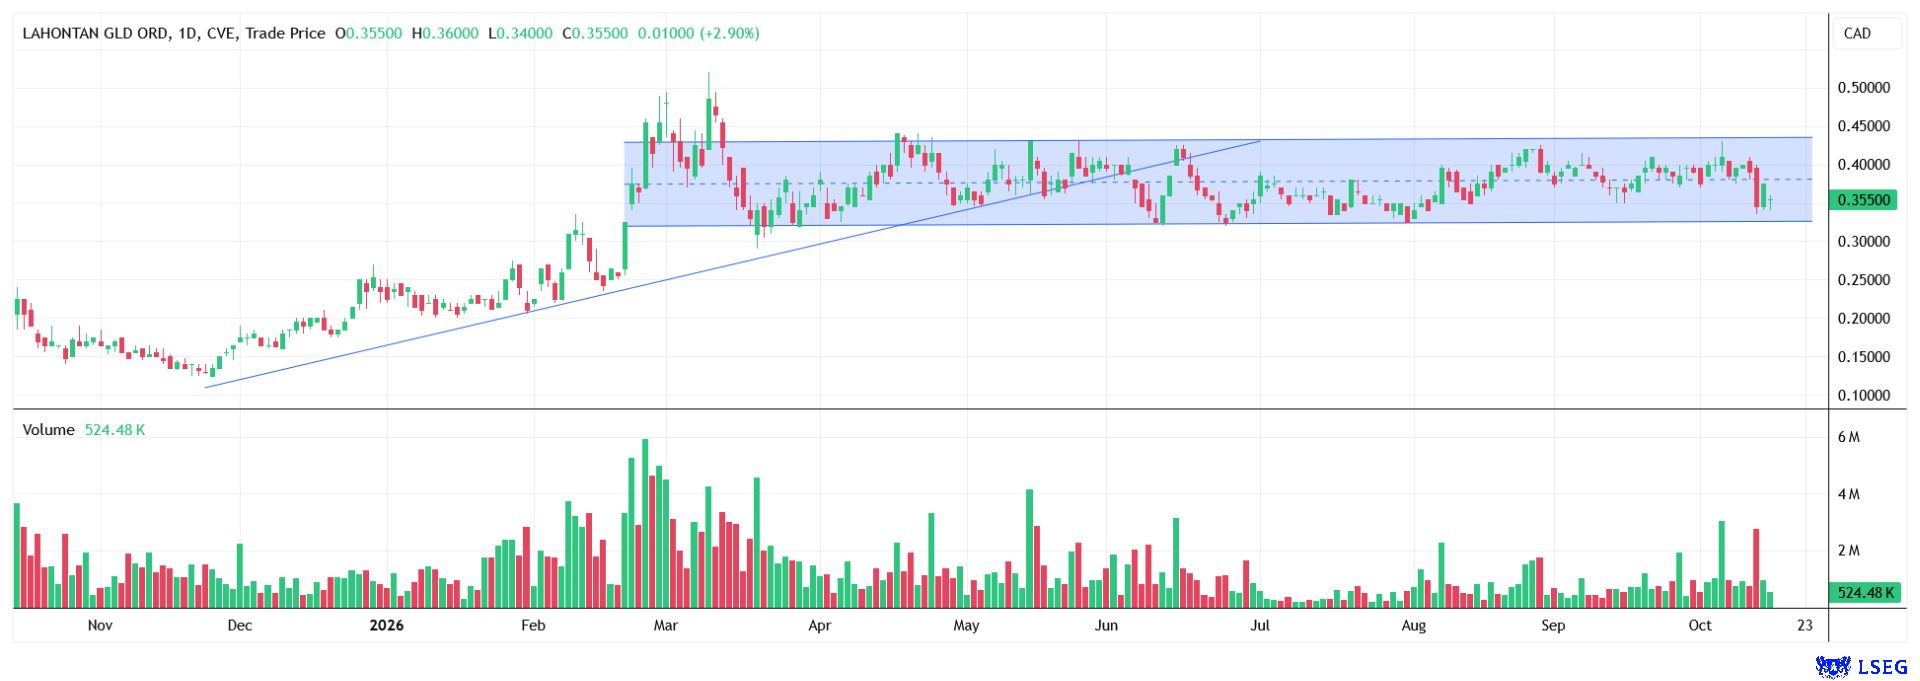Click the 0.15000 price axis label
This screenshot has height=681, width=1920.
click(1864, 357)
